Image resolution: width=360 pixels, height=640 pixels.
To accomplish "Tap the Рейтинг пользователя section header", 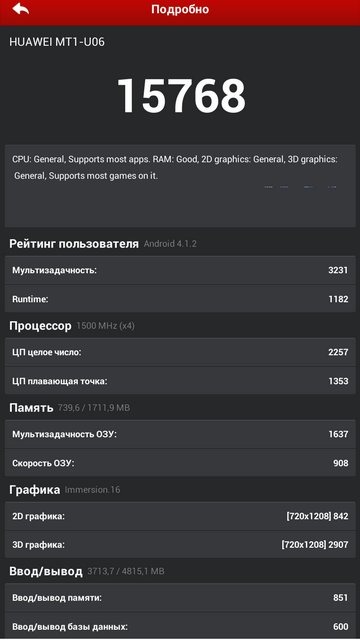I will [x=74, y=244].
